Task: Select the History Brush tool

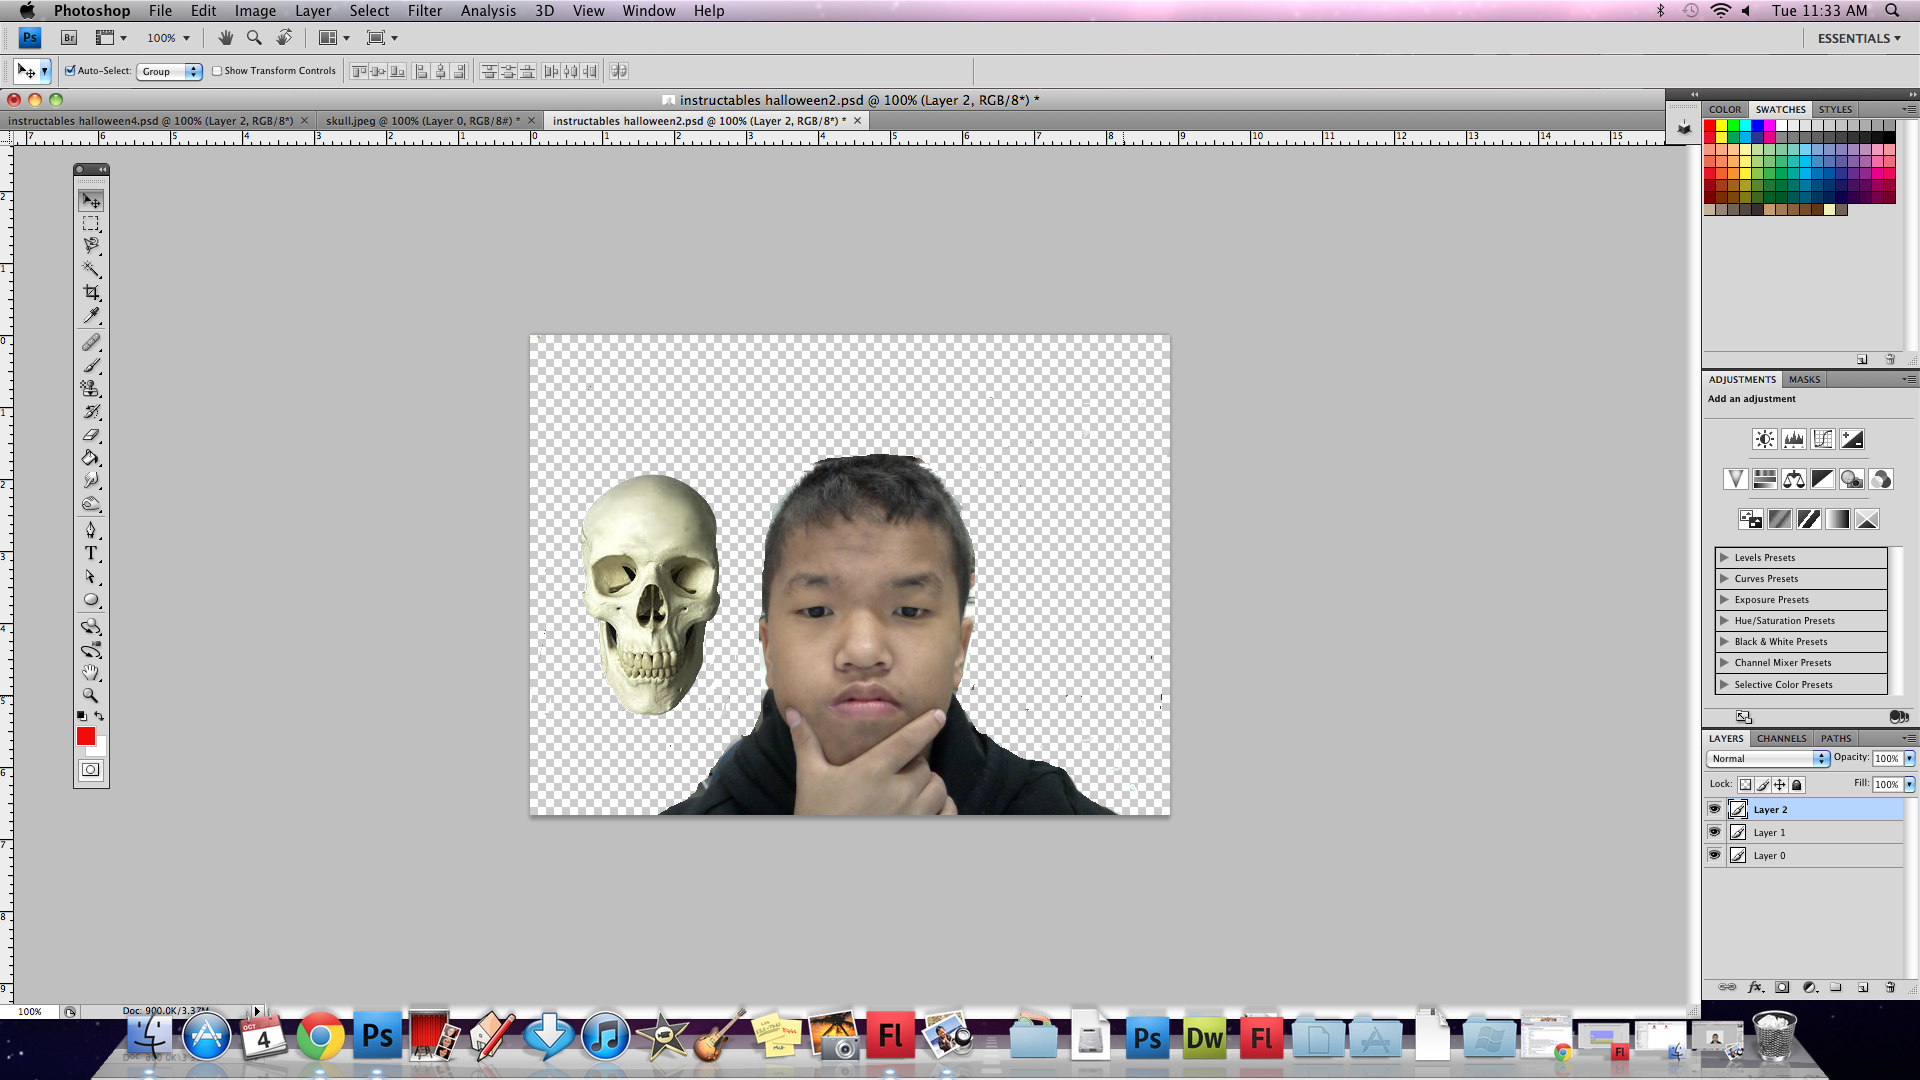Action: click(91, 412)
